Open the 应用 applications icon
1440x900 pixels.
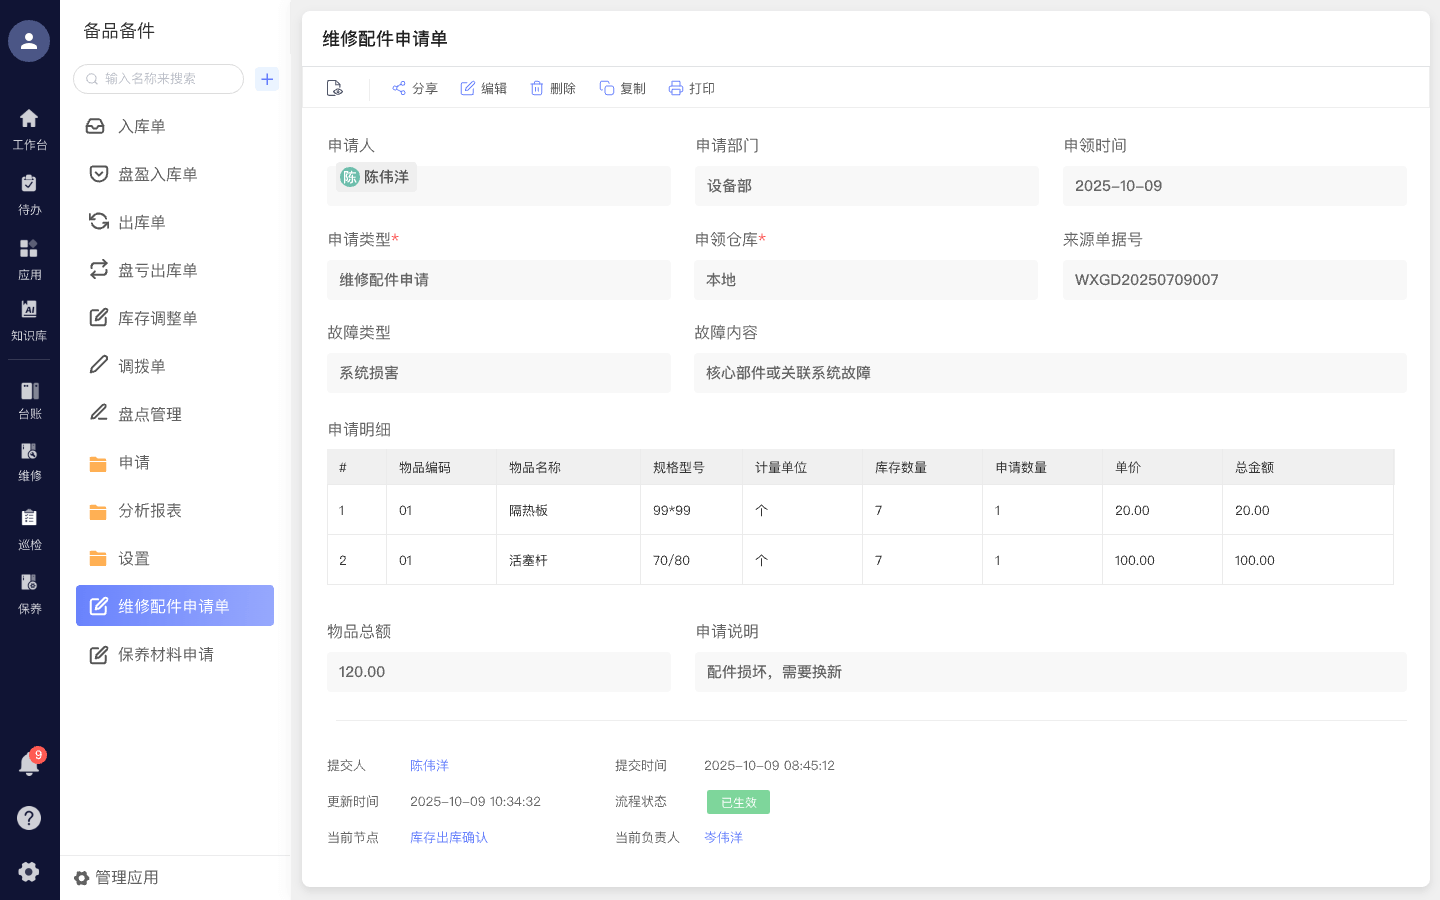[29, 255]
